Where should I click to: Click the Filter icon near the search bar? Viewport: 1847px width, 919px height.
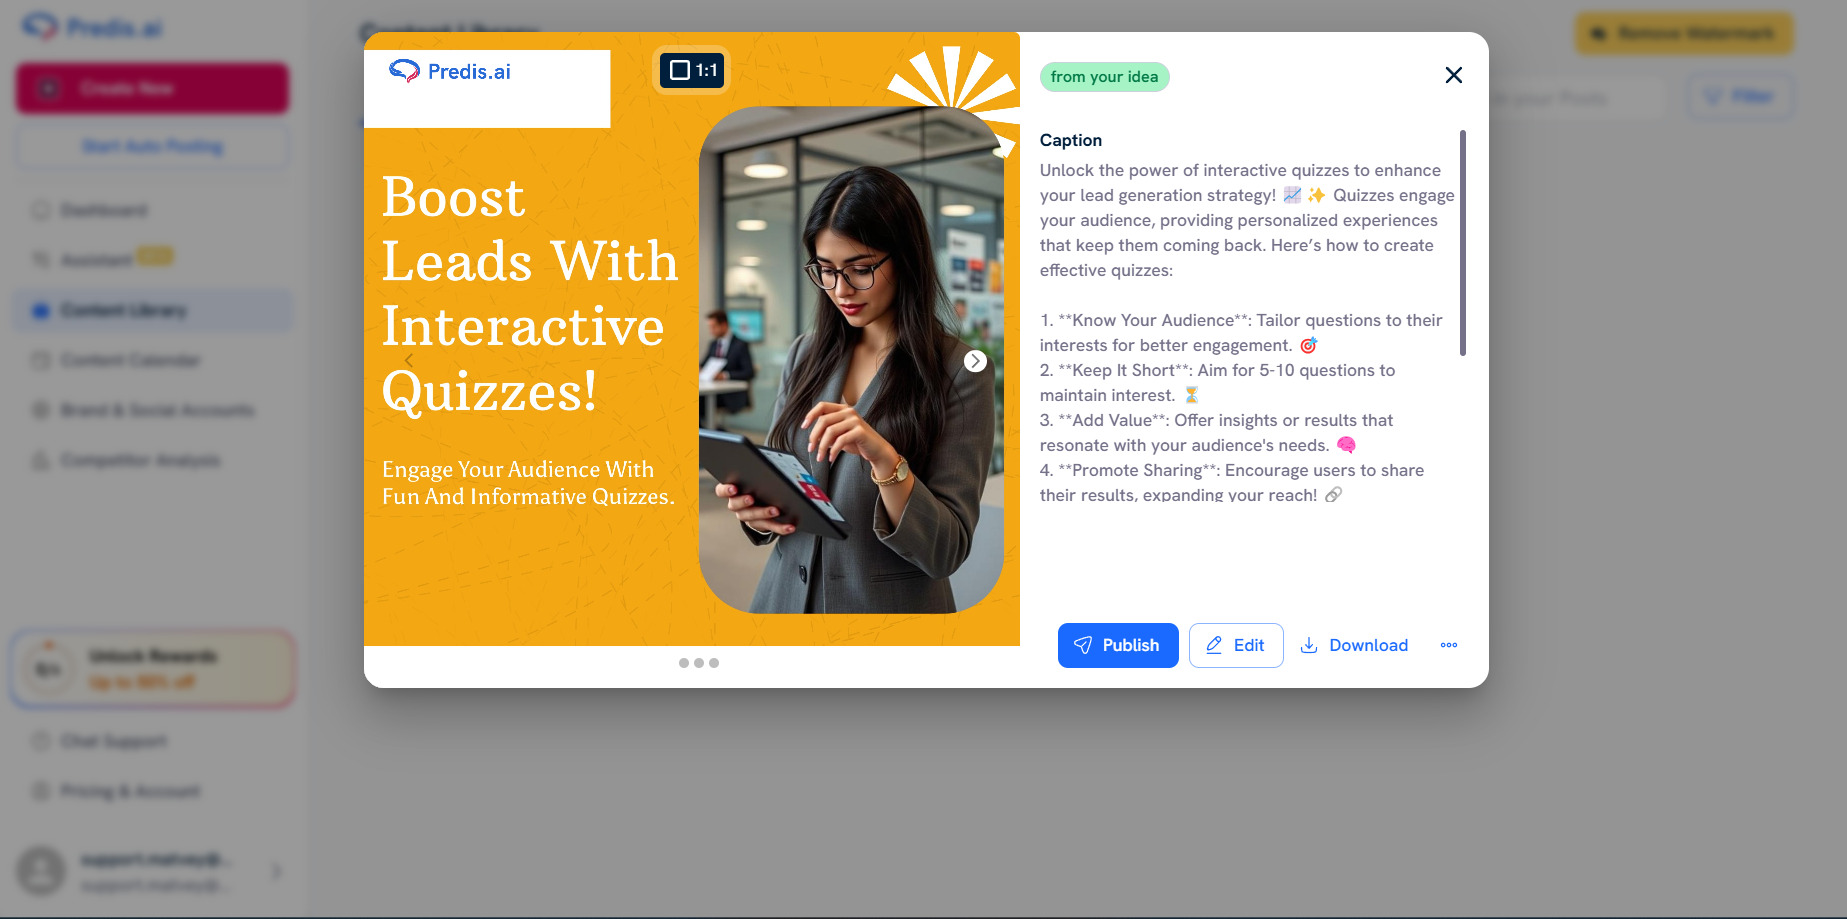pyautogui.click(x=1712, y=96)
